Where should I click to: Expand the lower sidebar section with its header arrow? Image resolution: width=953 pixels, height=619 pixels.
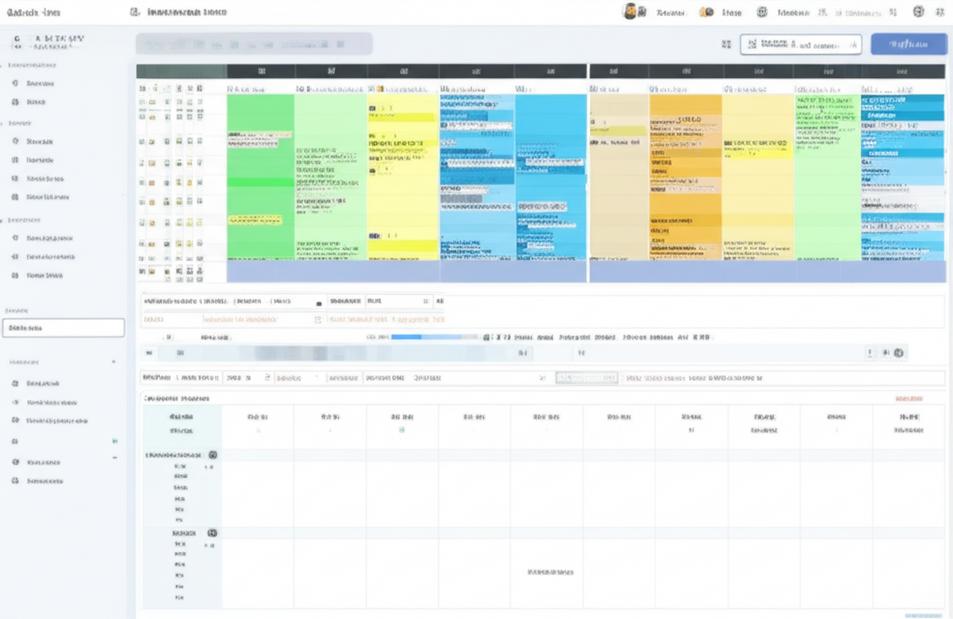[114, 361]
